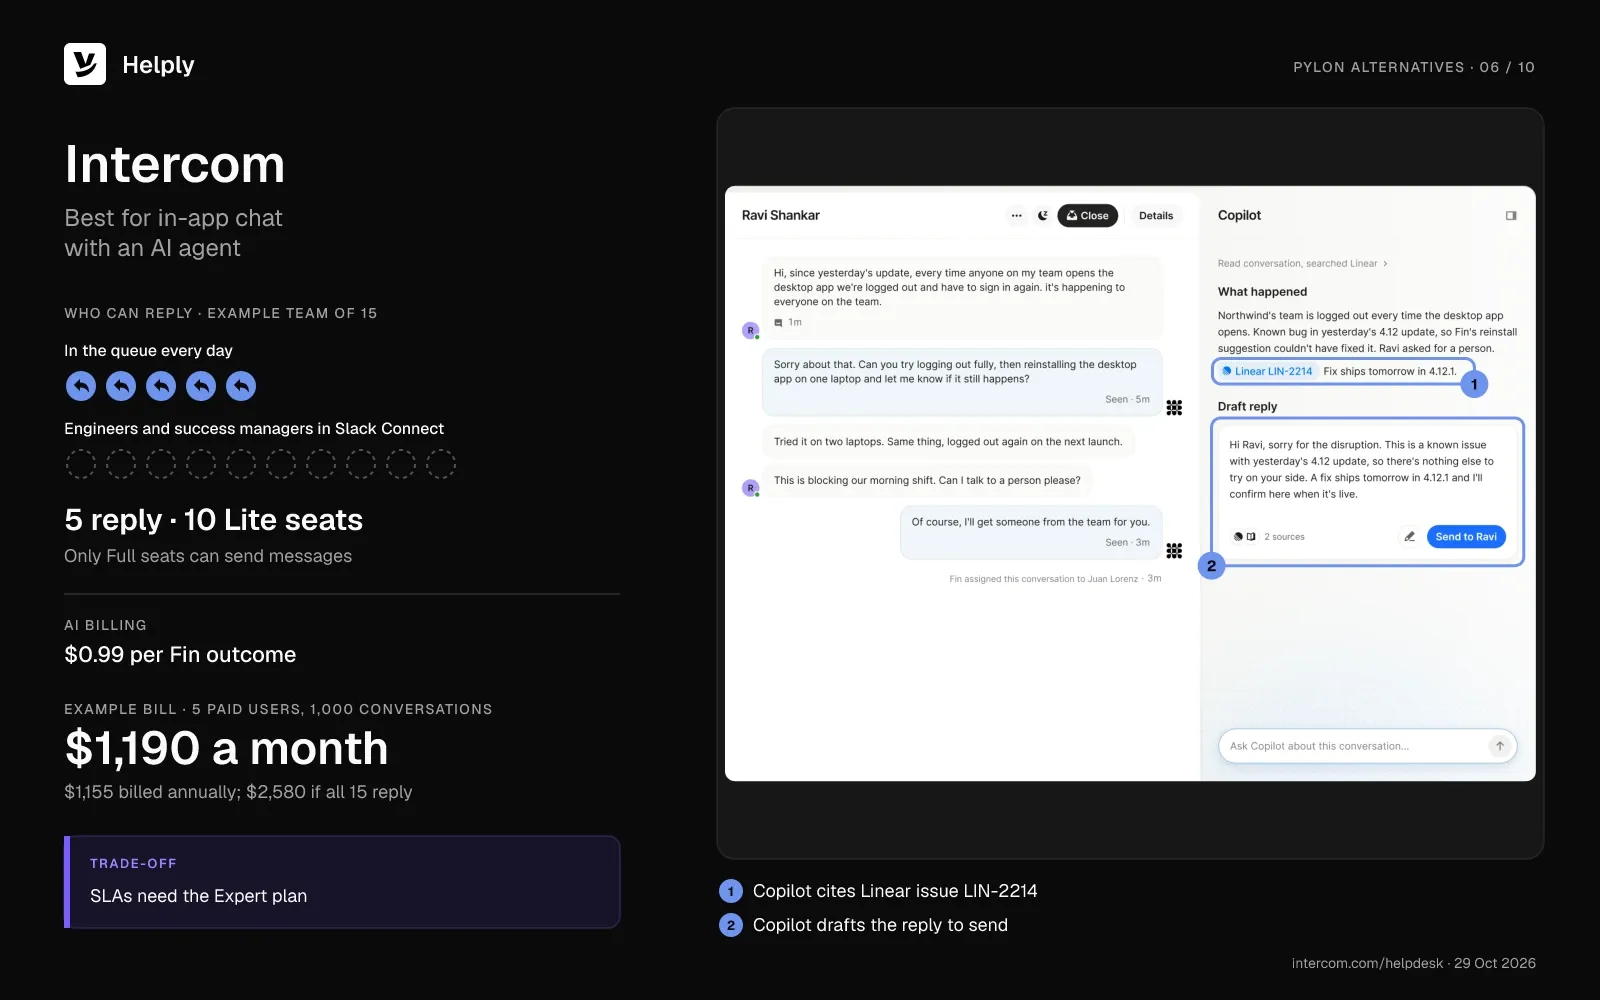Click 'Fin assigned this conversation to Juan Lorenz'
The image size is (1600, 1000).
1044,579
